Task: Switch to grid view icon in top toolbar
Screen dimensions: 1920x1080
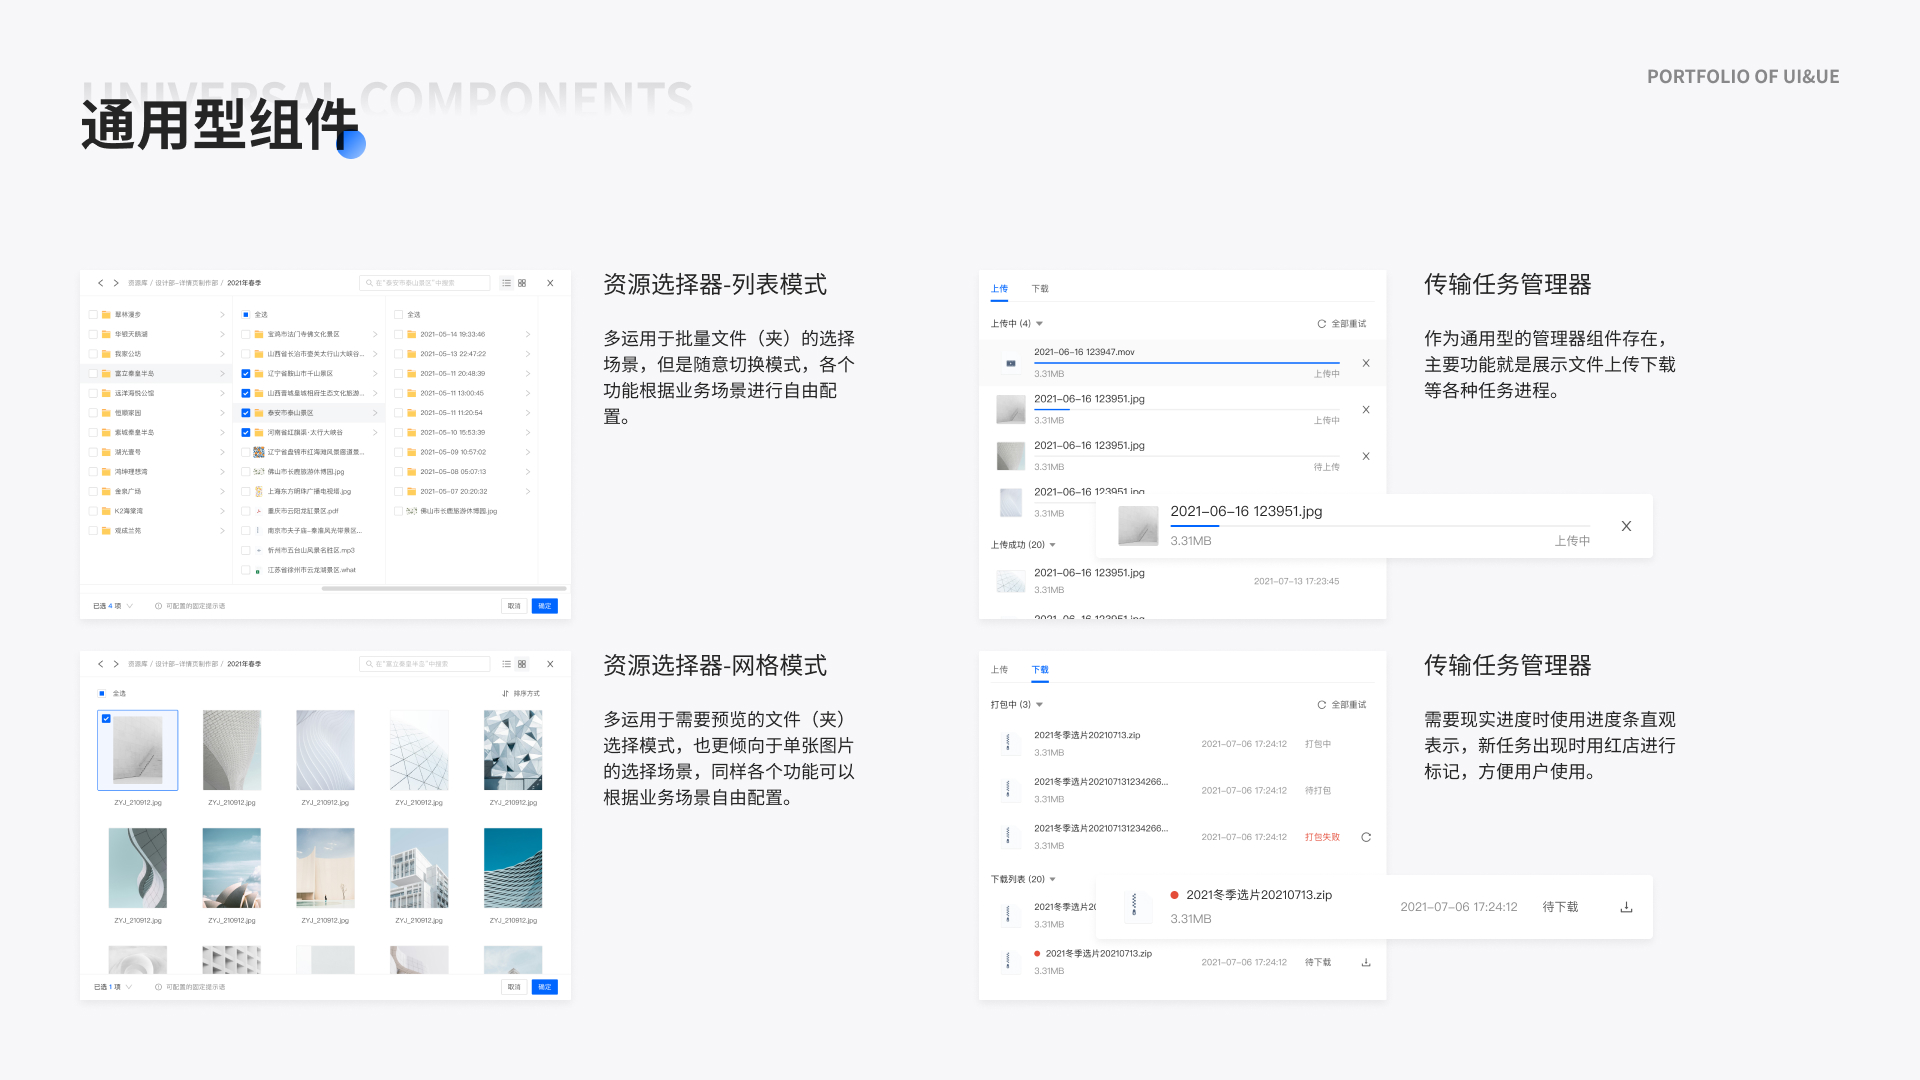Action: click(522, 283)
